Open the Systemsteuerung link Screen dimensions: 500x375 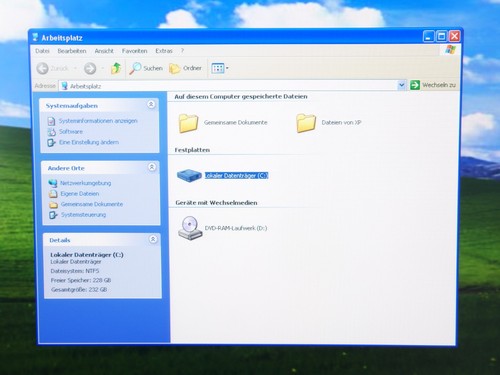[x=83, y=215]
